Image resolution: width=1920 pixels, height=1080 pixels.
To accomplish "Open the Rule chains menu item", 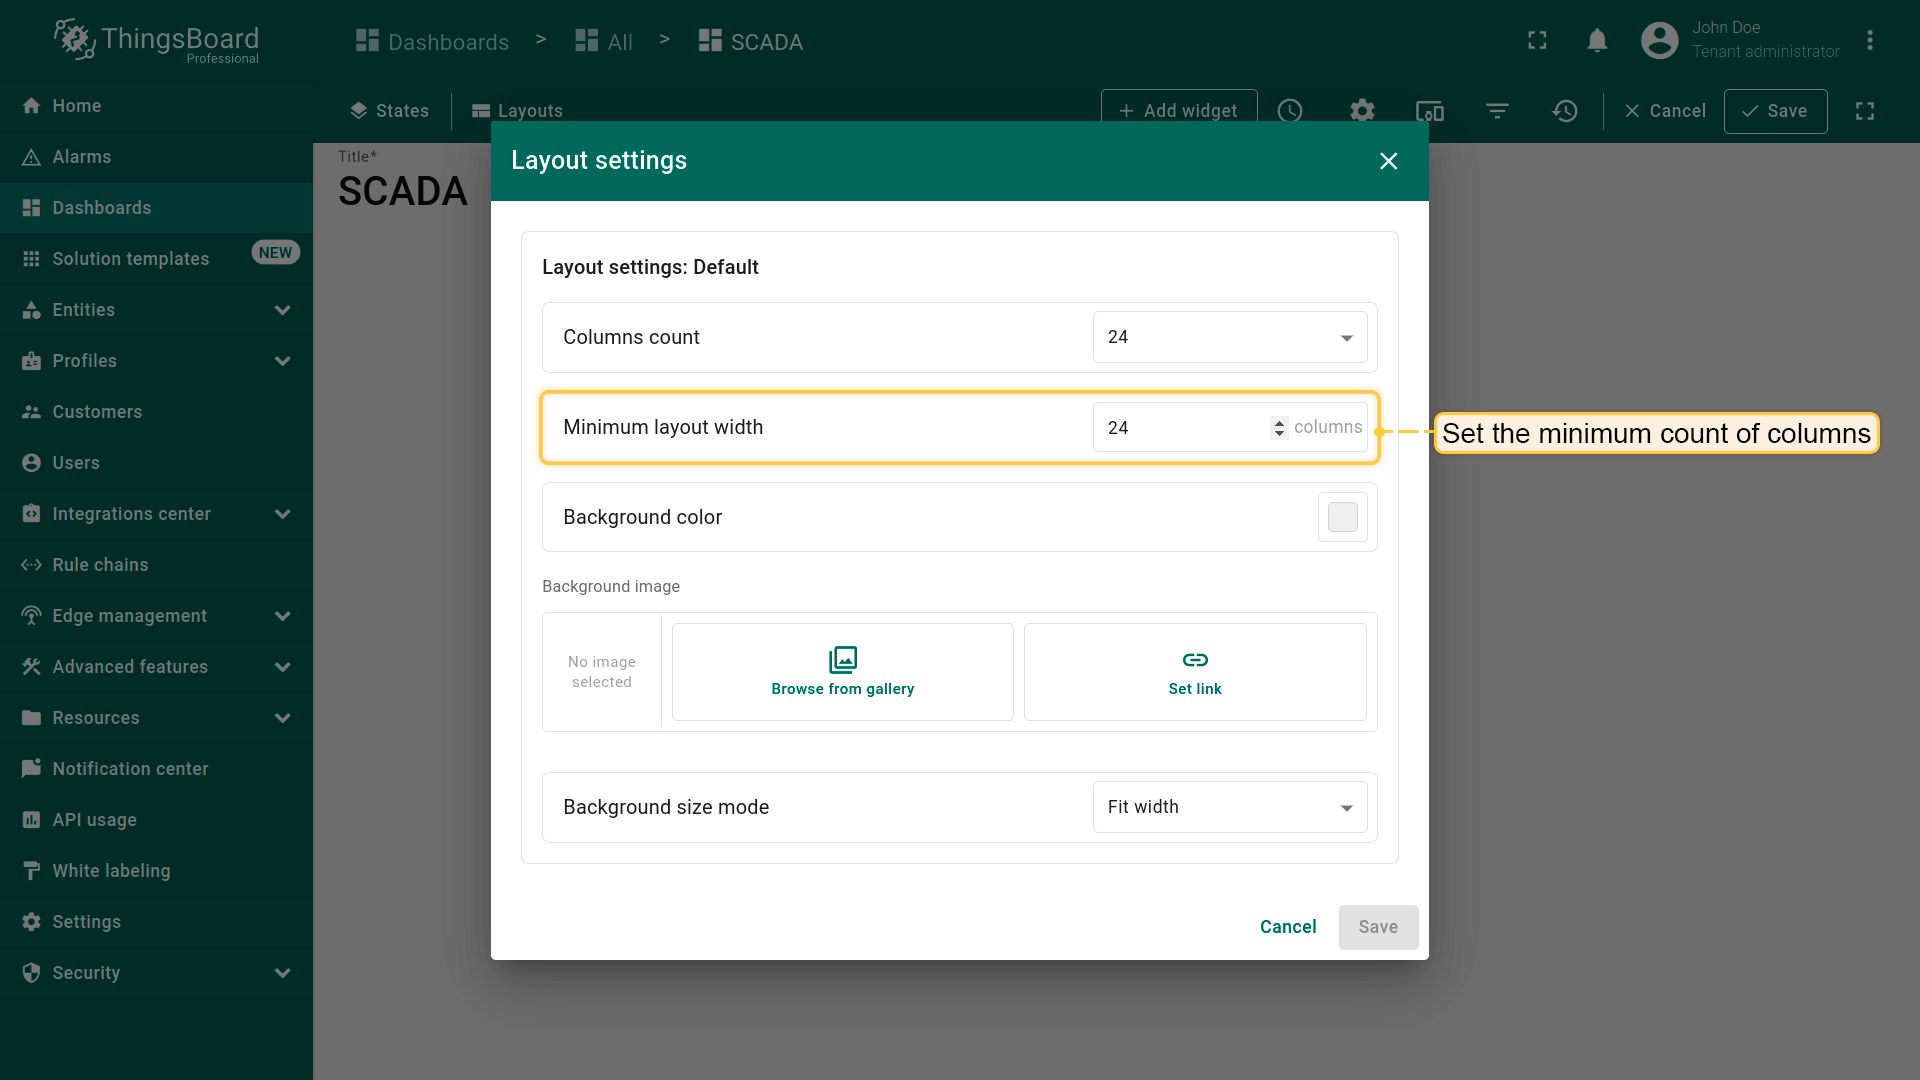I will 100,565.
